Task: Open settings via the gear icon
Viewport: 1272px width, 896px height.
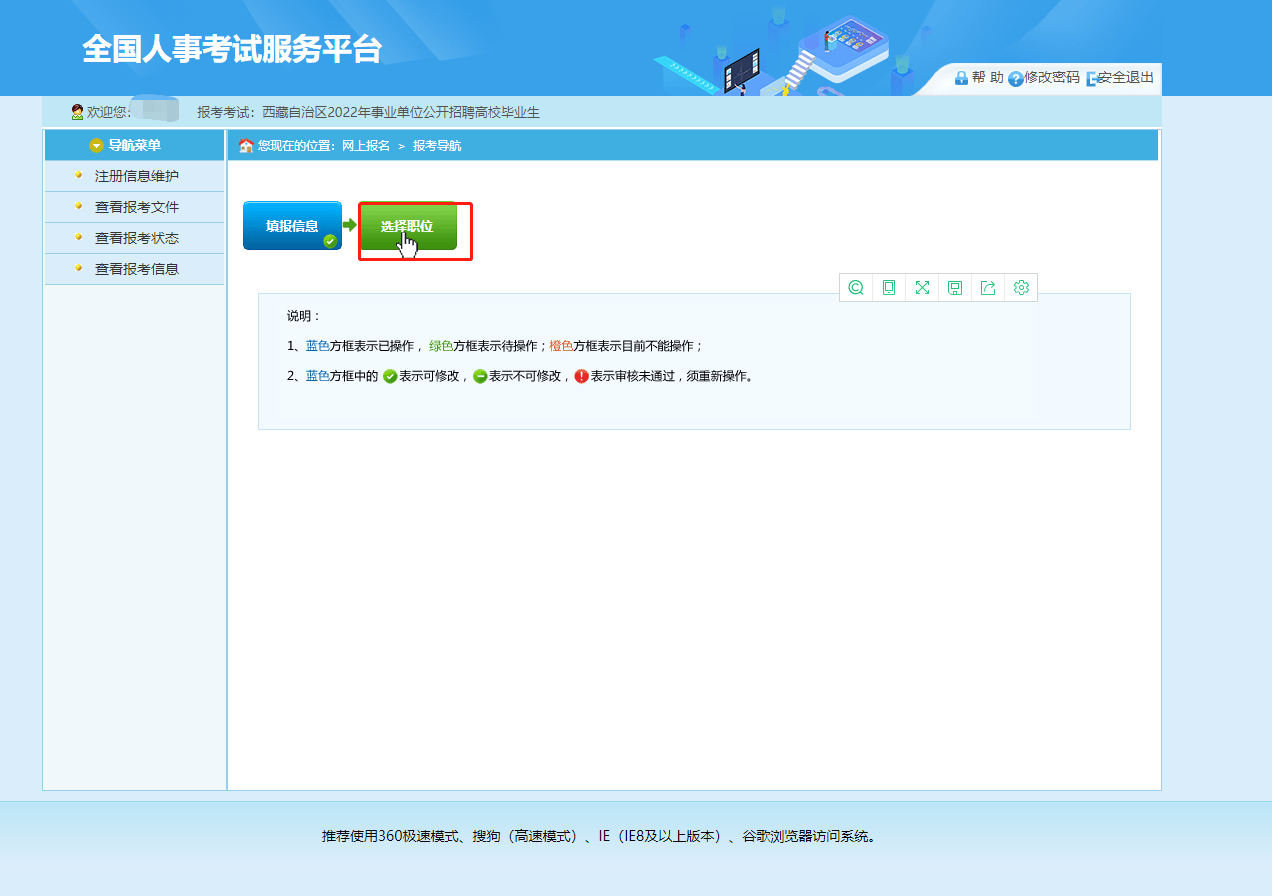Action: coord(1021,288)
